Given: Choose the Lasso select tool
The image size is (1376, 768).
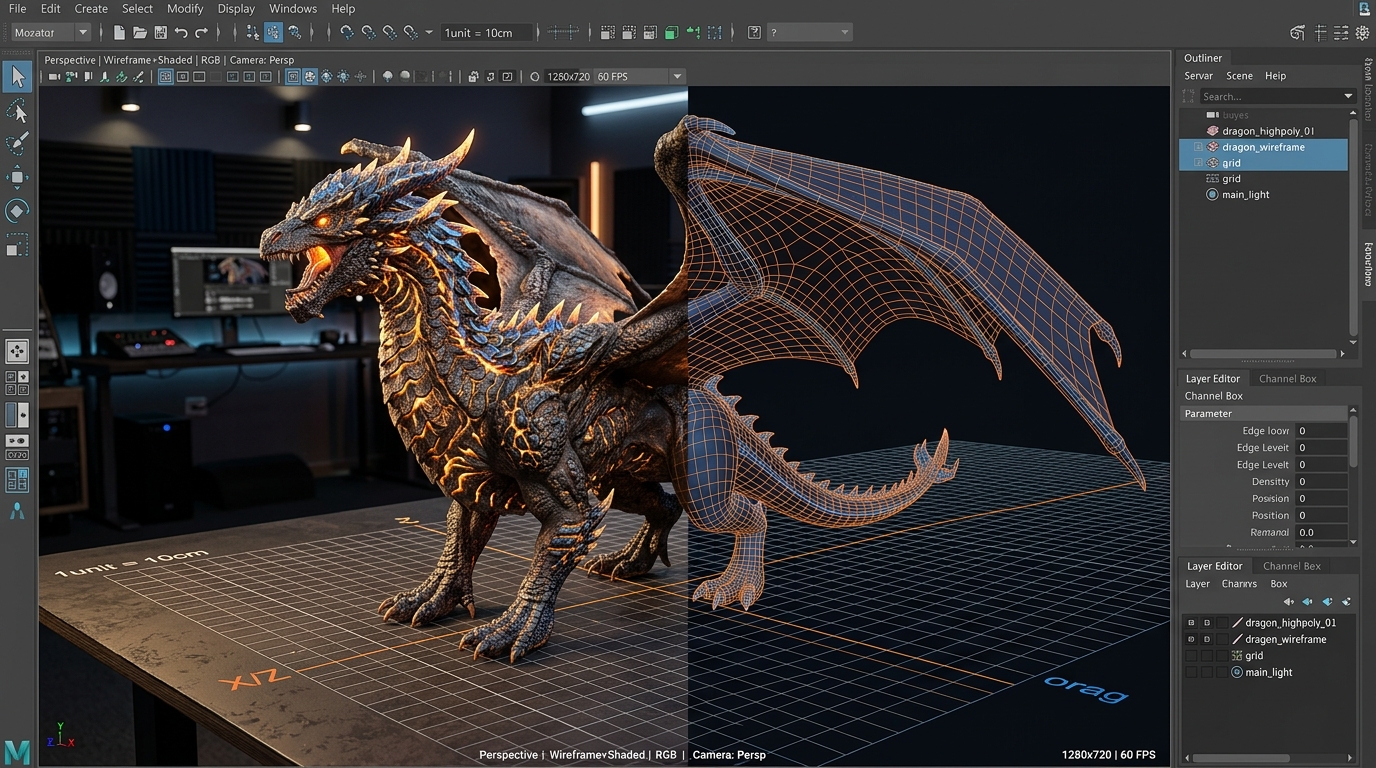Looking at the screenshot, I should [x=17, y=110].
